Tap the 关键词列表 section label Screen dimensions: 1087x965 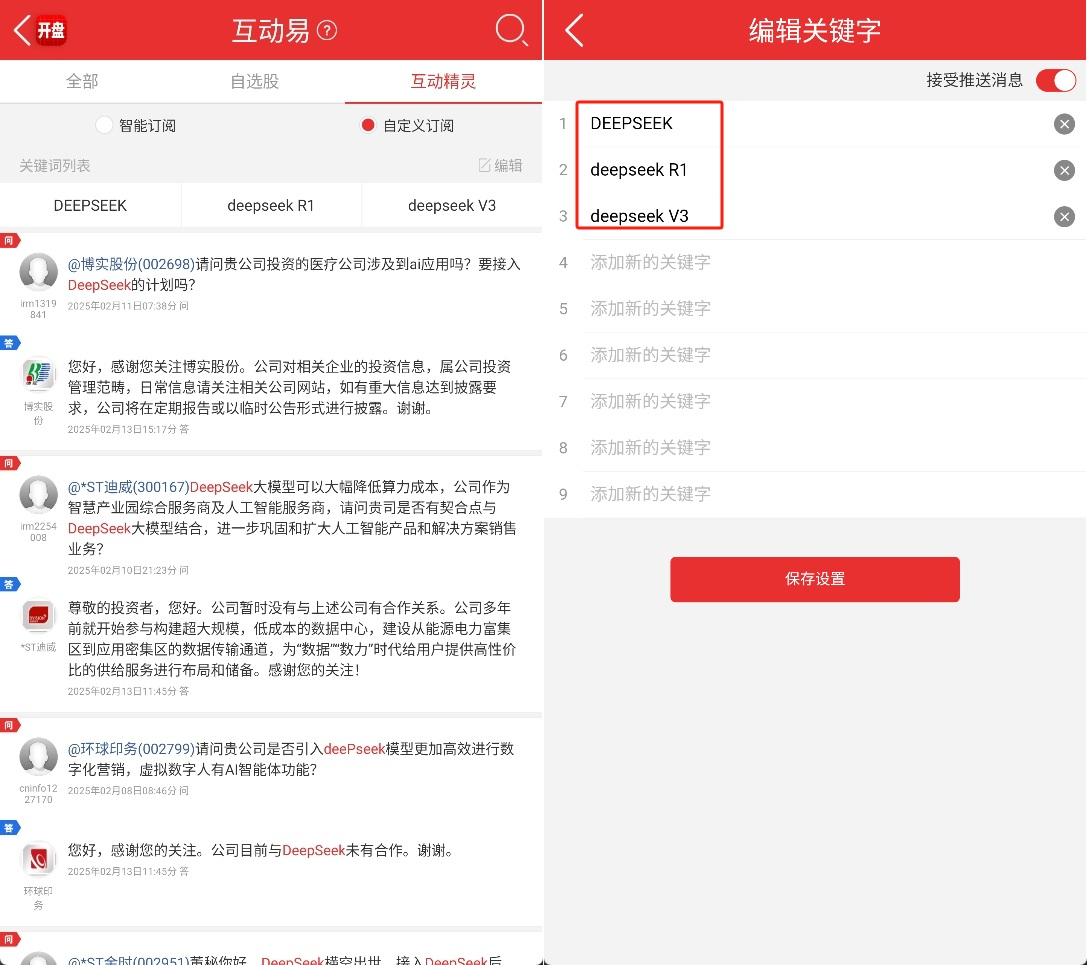click(55, 166)
